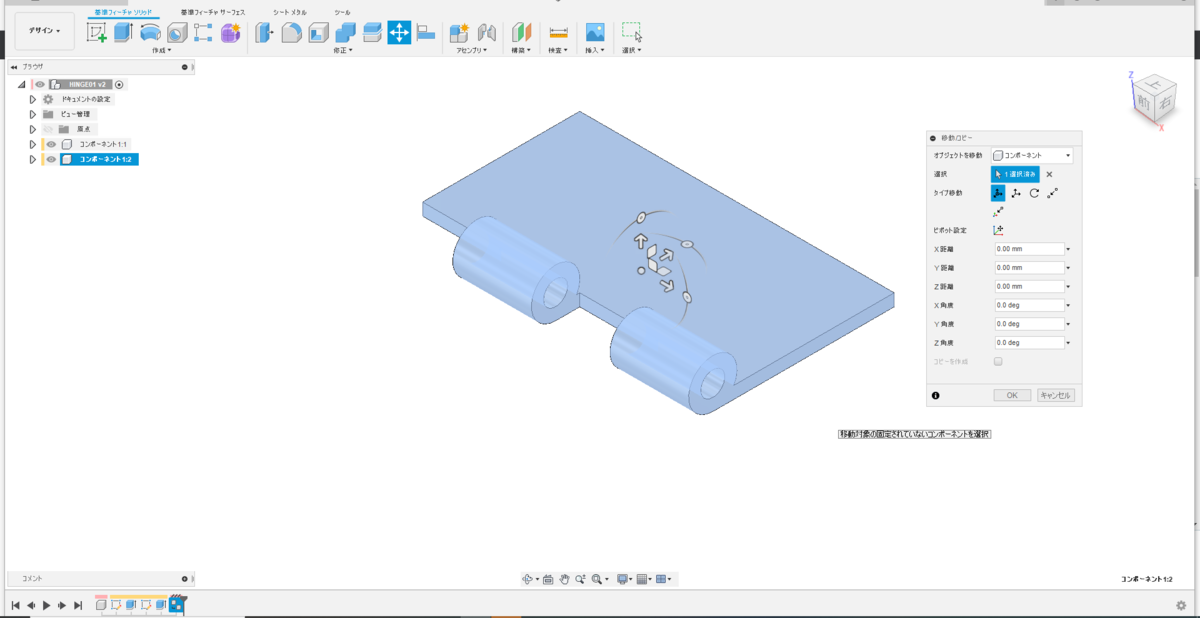Select the Create Form tool
Image resolution: width=1200 pixels, height=618 pixels.
coord(231,33)
